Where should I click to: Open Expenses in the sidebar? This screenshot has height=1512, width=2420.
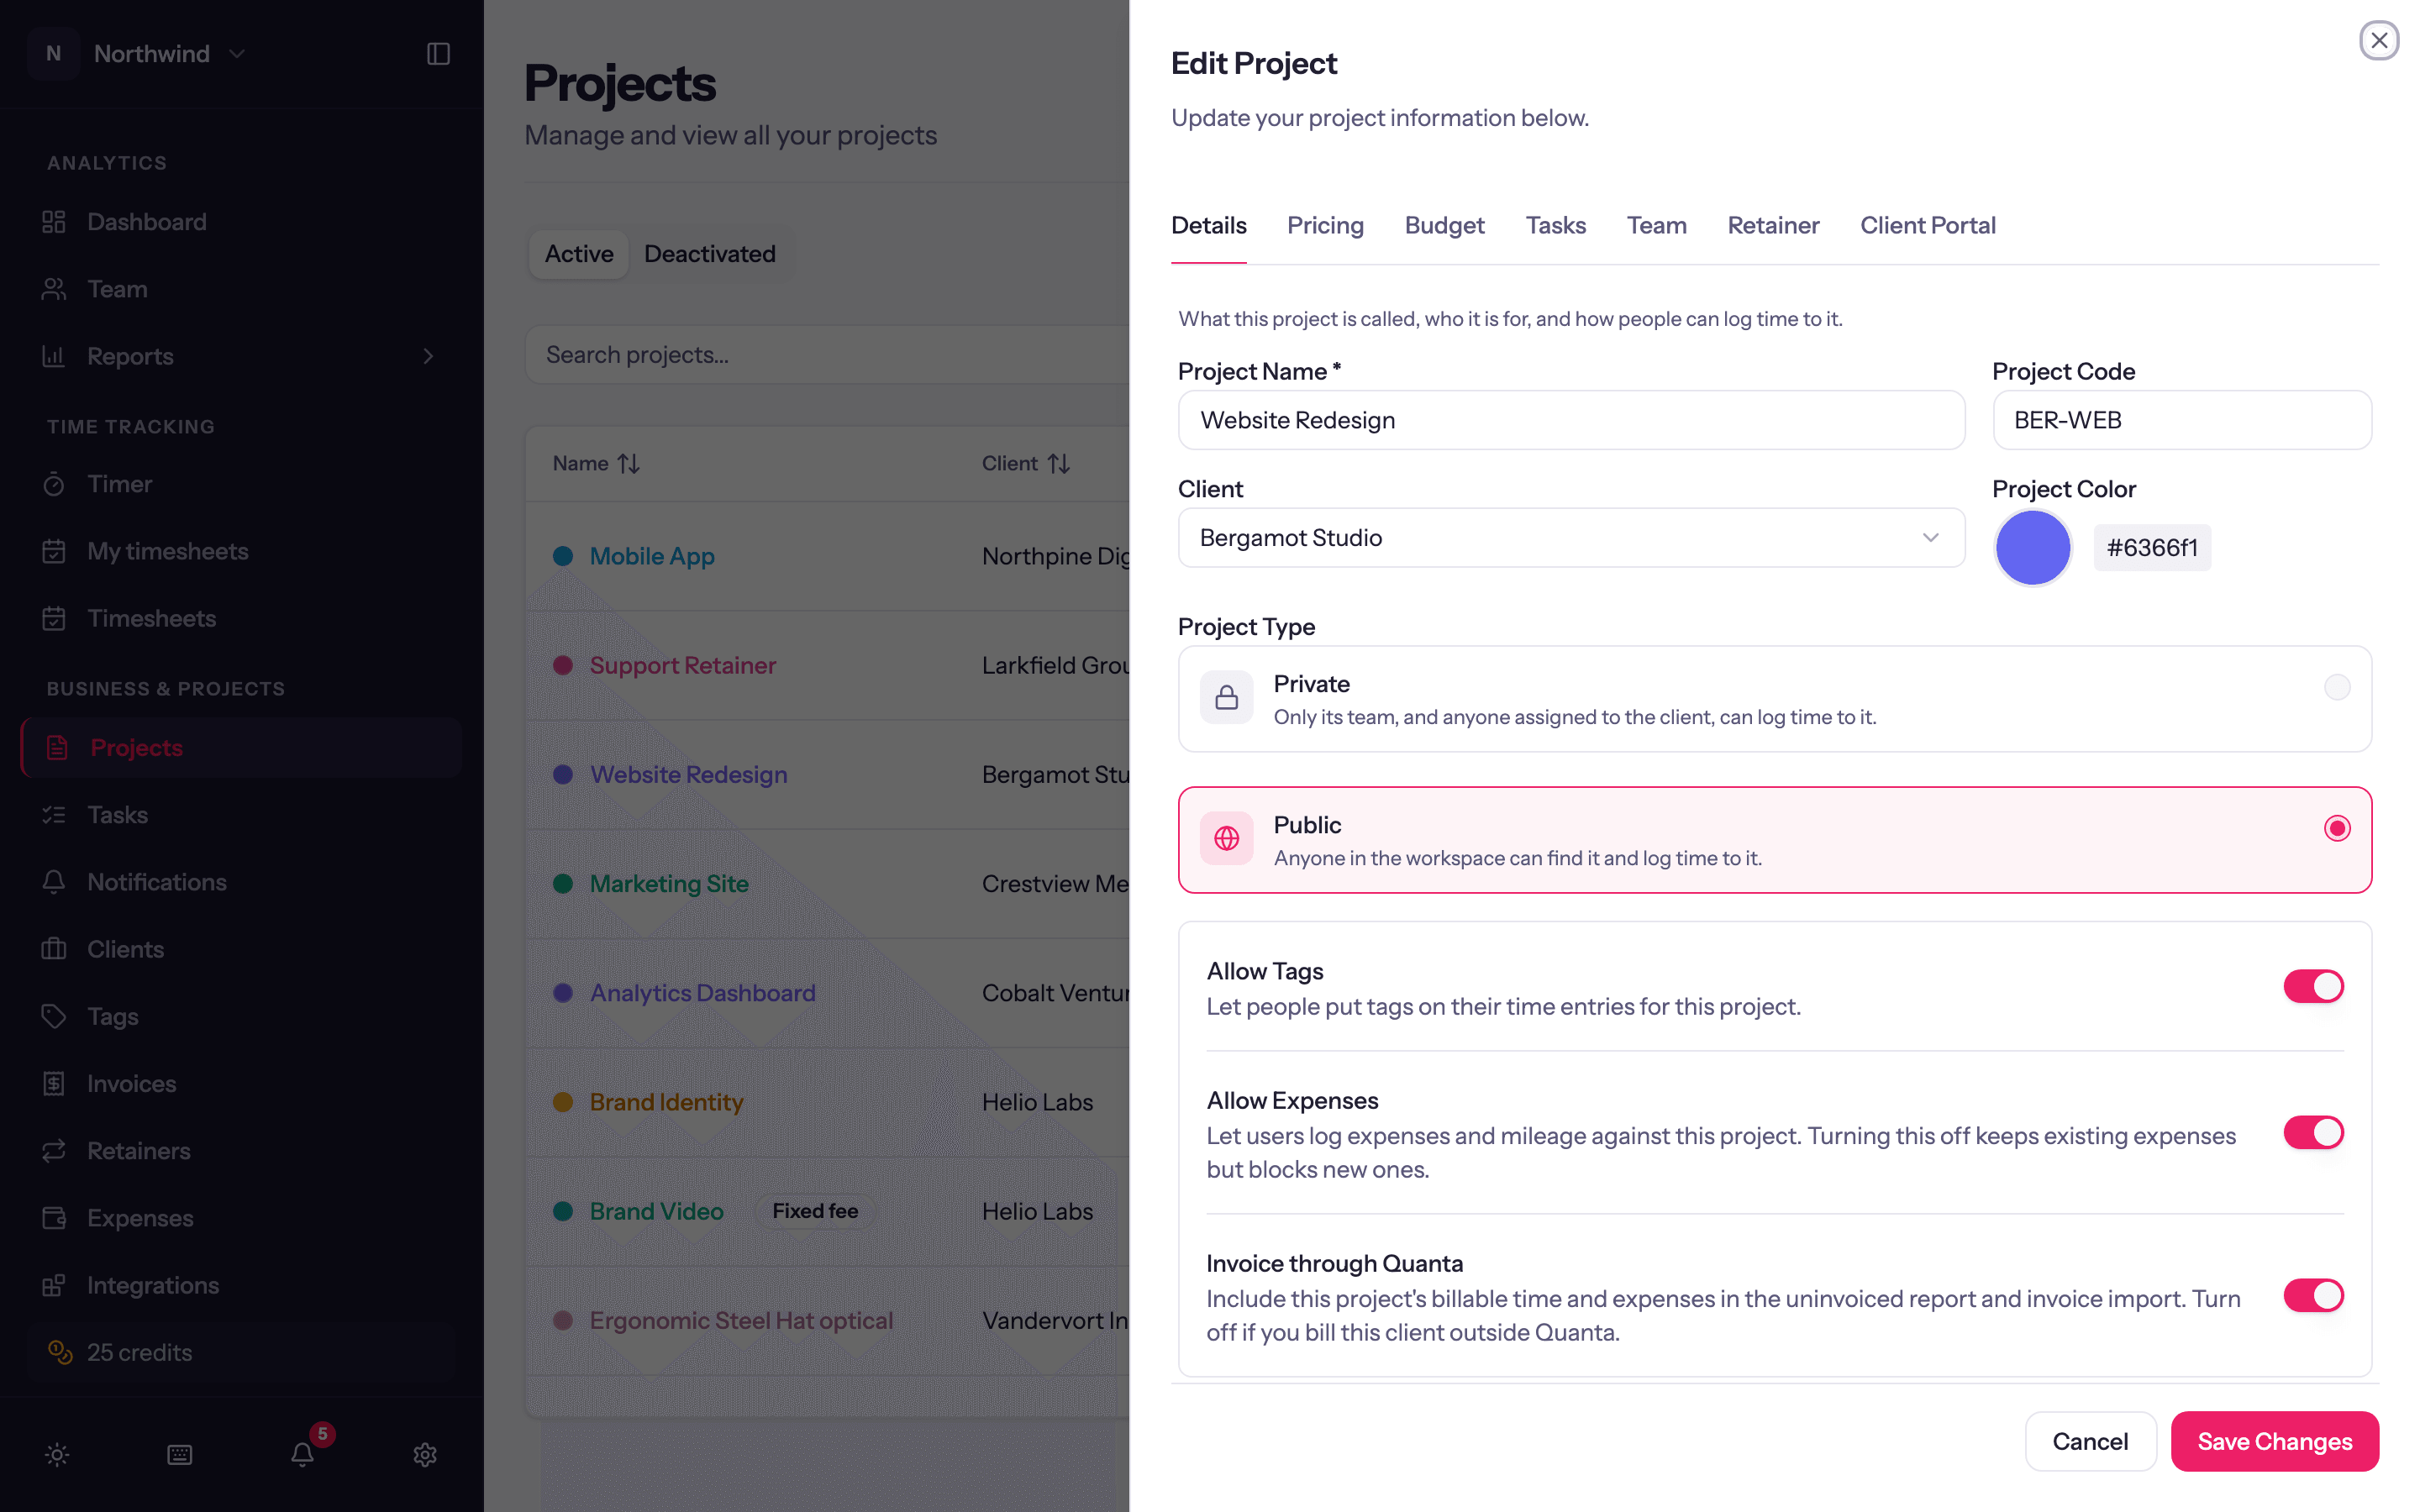click(x=140, y=1218)
